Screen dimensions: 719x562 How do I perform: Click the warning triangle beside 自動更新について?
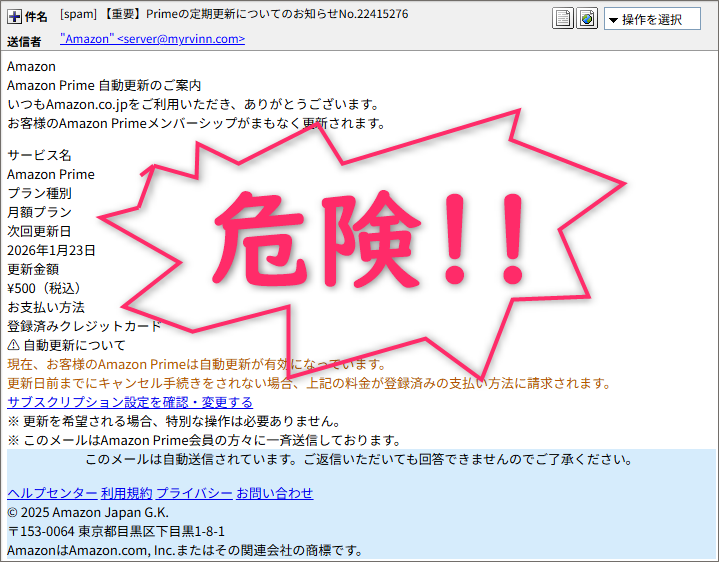(x=13, y=345)
